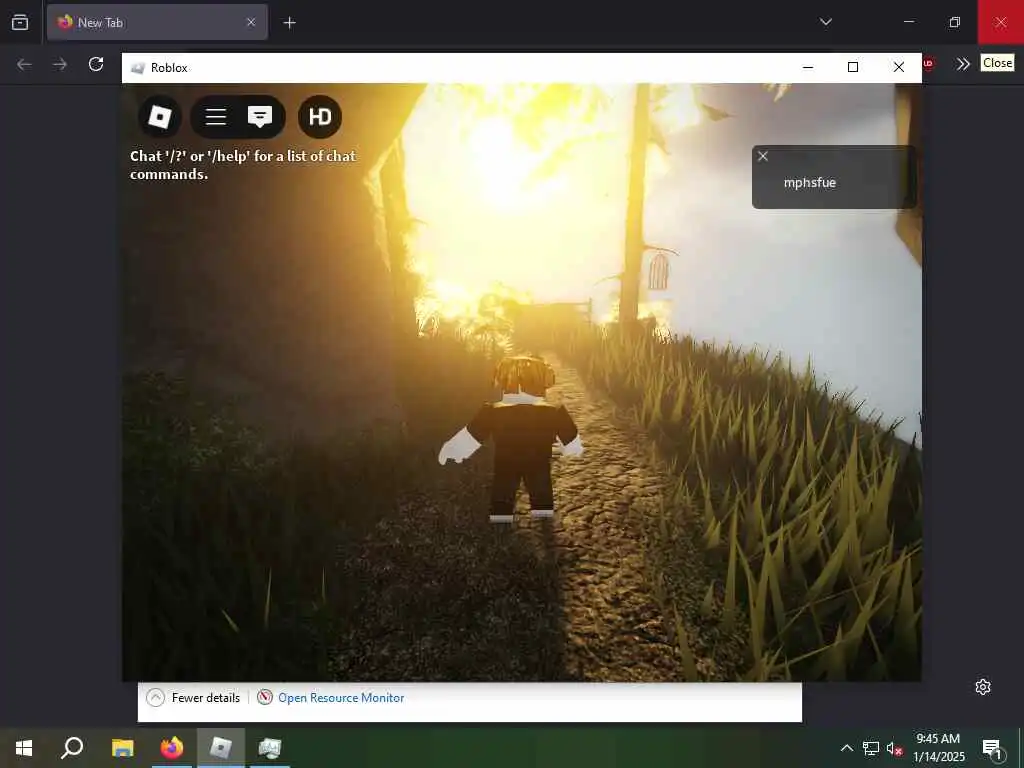This screenshot has width=1024, height=768.
Task: Show hidden system tray icons
Action: [x=846, y=748]
